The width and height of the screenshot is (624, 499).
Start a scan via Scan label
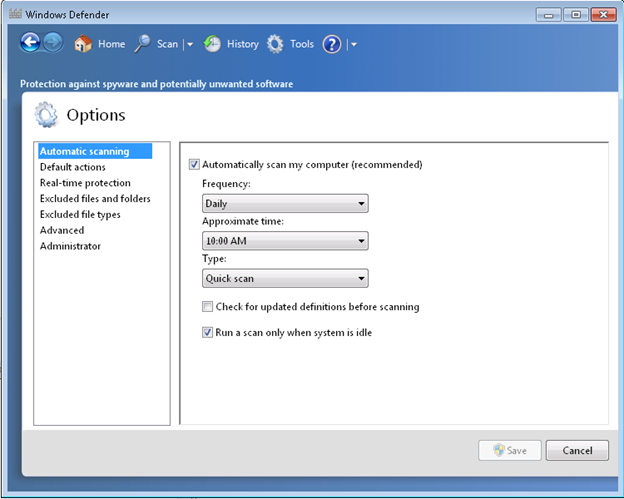167,44
